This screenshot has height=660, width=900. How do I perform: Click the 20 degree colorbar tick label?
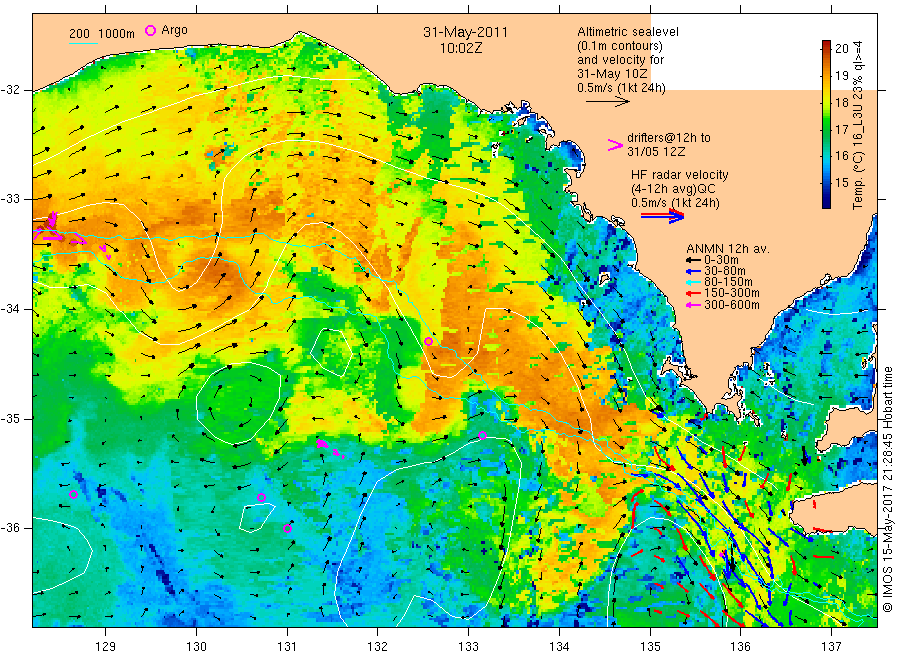(841, 49)
